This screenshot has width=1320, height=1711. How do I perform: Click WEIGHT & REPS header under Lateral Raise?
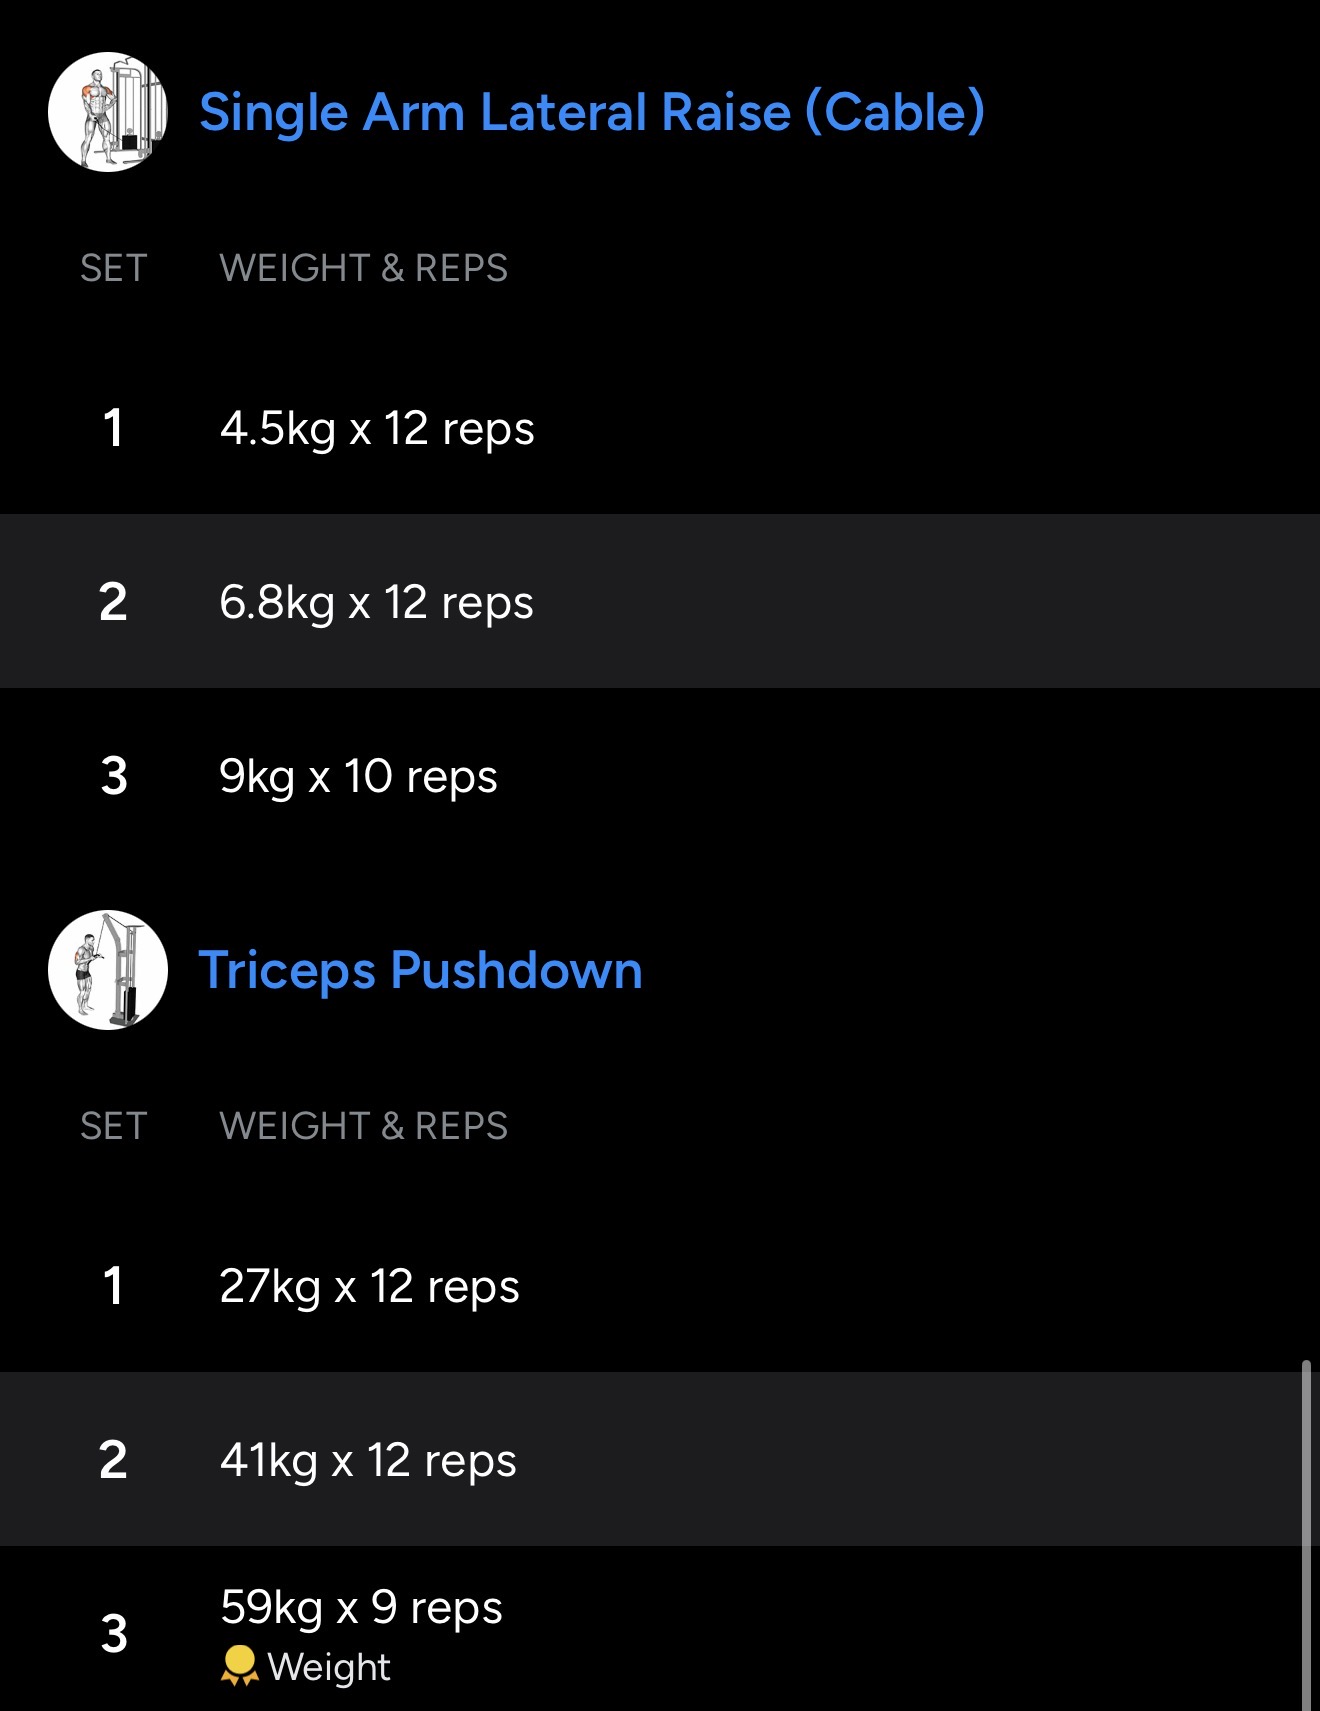[363, 268]
